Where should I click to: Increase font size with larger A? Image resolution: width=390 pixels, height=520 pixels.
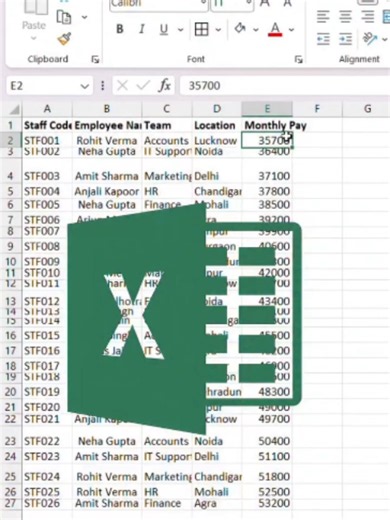(265, 3)
